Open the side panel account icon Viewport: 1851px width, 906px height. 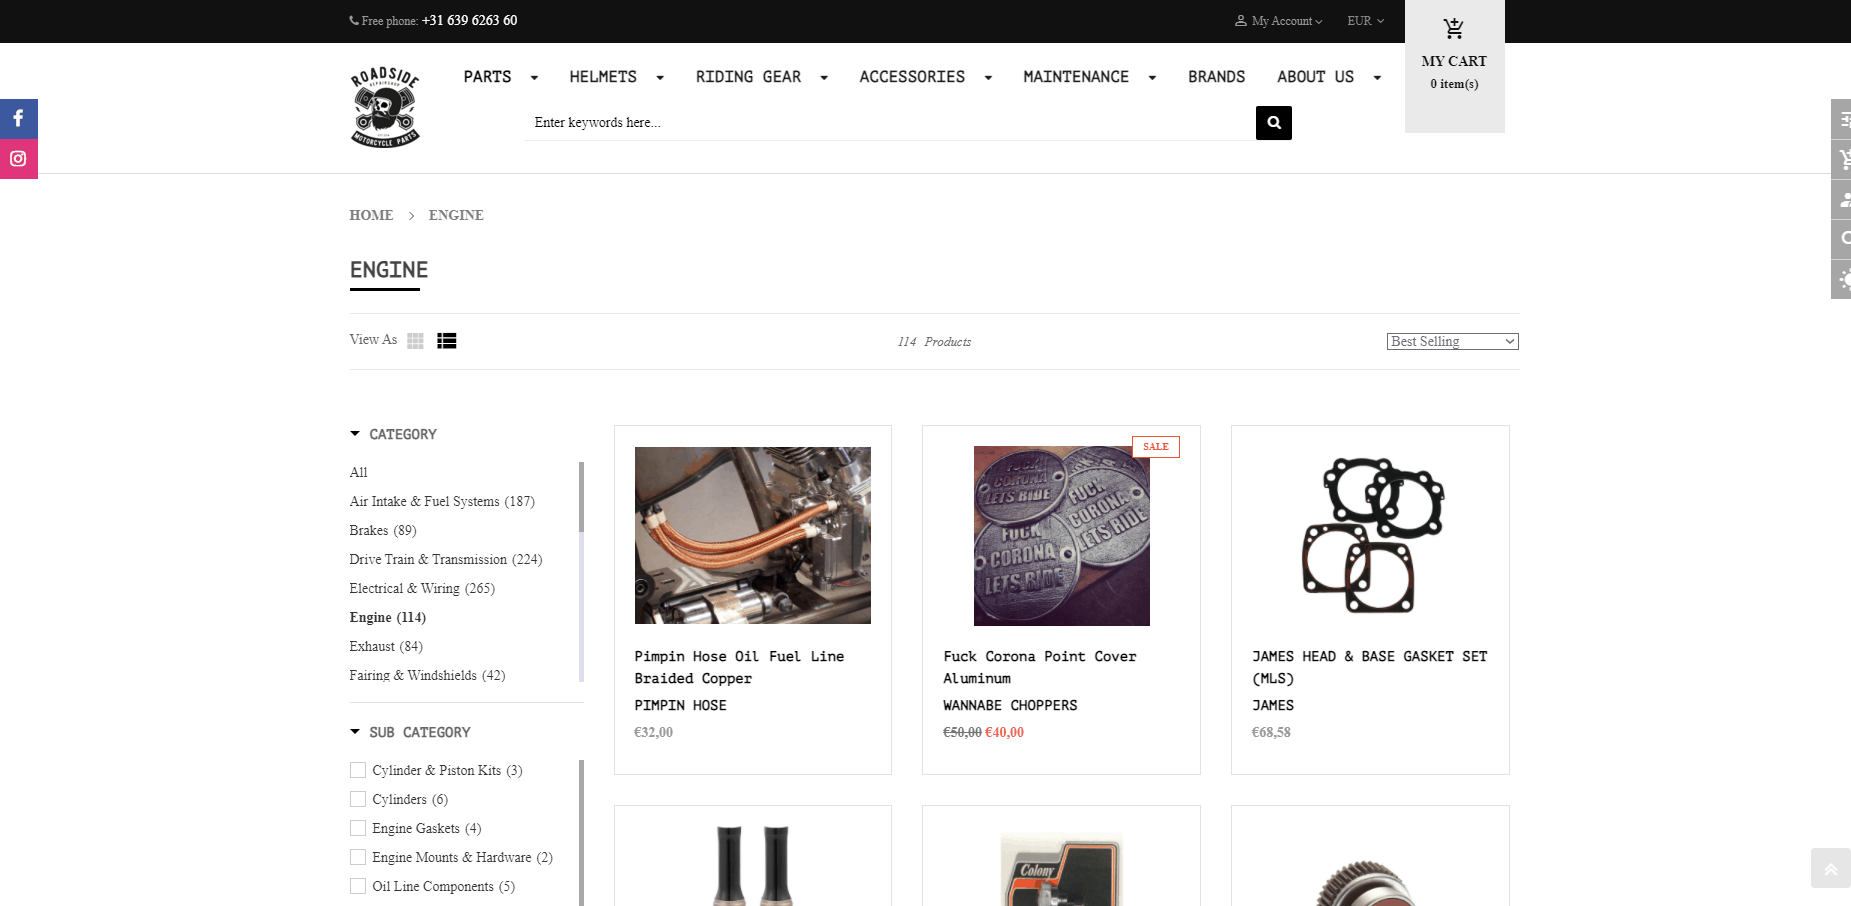(1841, 199)
